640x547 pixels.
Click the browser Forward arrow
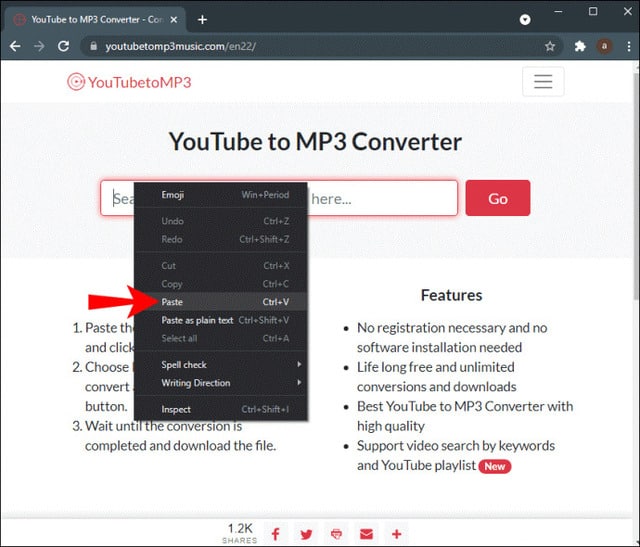(x=39, y=46)
